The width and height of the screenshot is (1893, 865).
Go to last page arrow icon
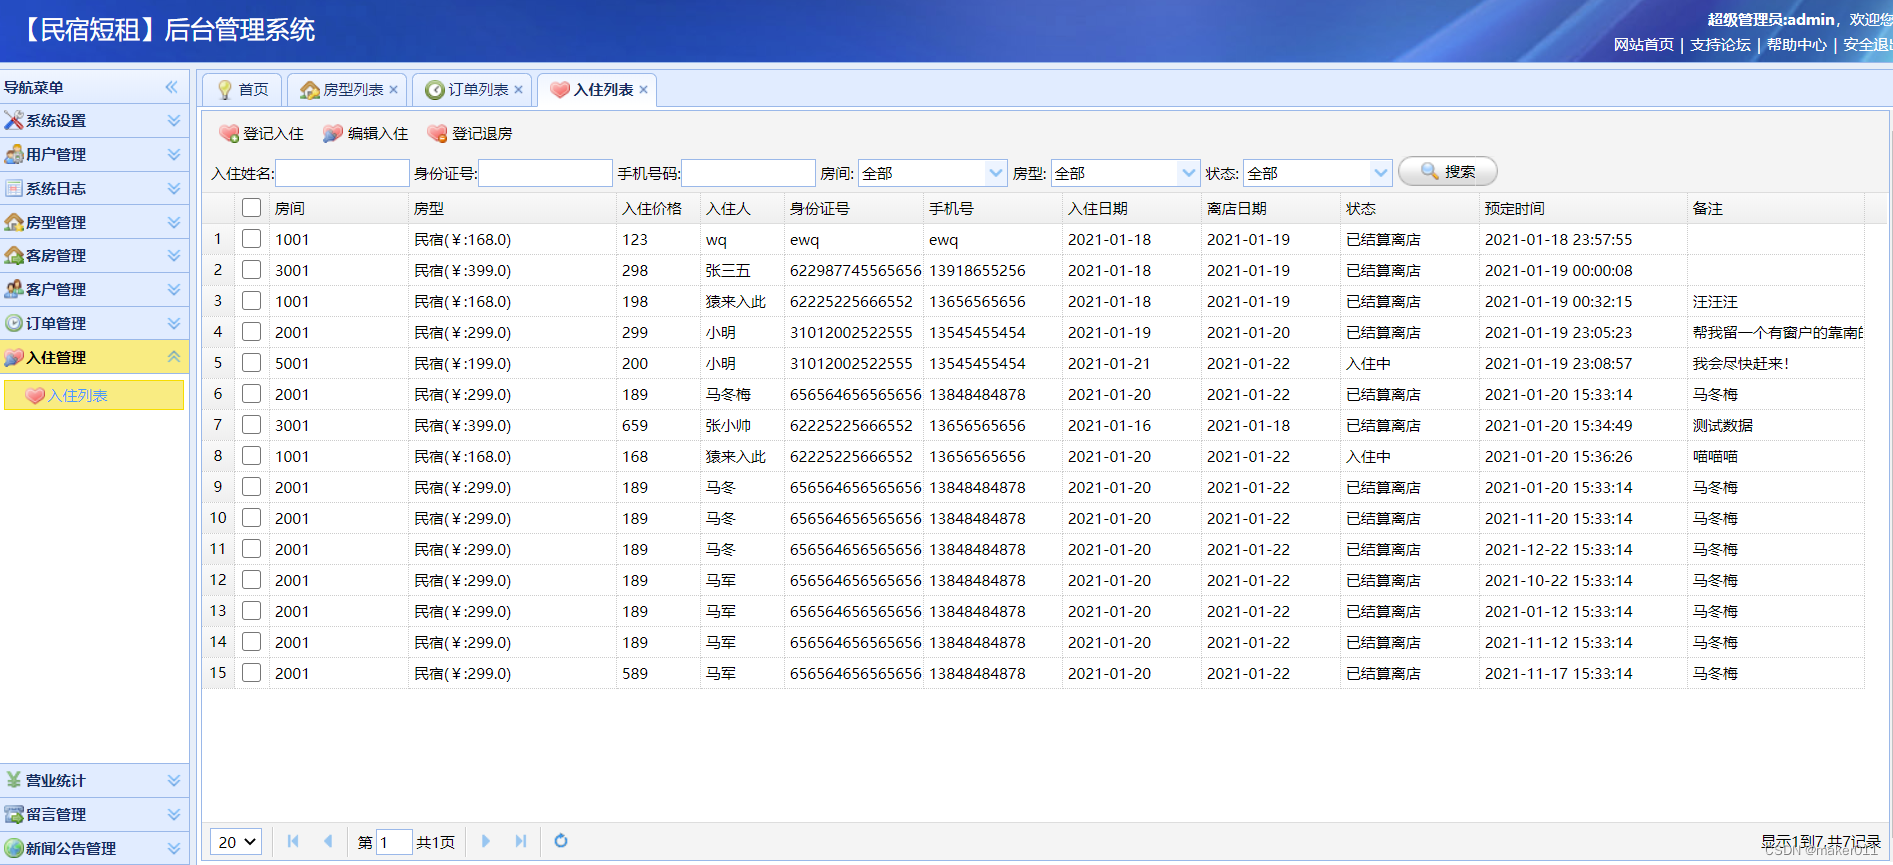[520, 841]
